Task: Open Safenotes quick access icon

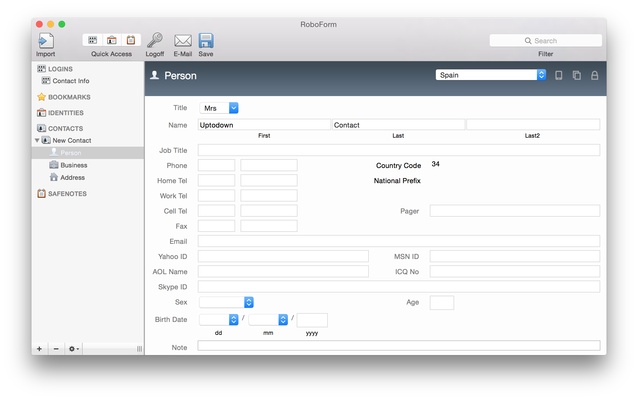Action: tap(131, 40)
